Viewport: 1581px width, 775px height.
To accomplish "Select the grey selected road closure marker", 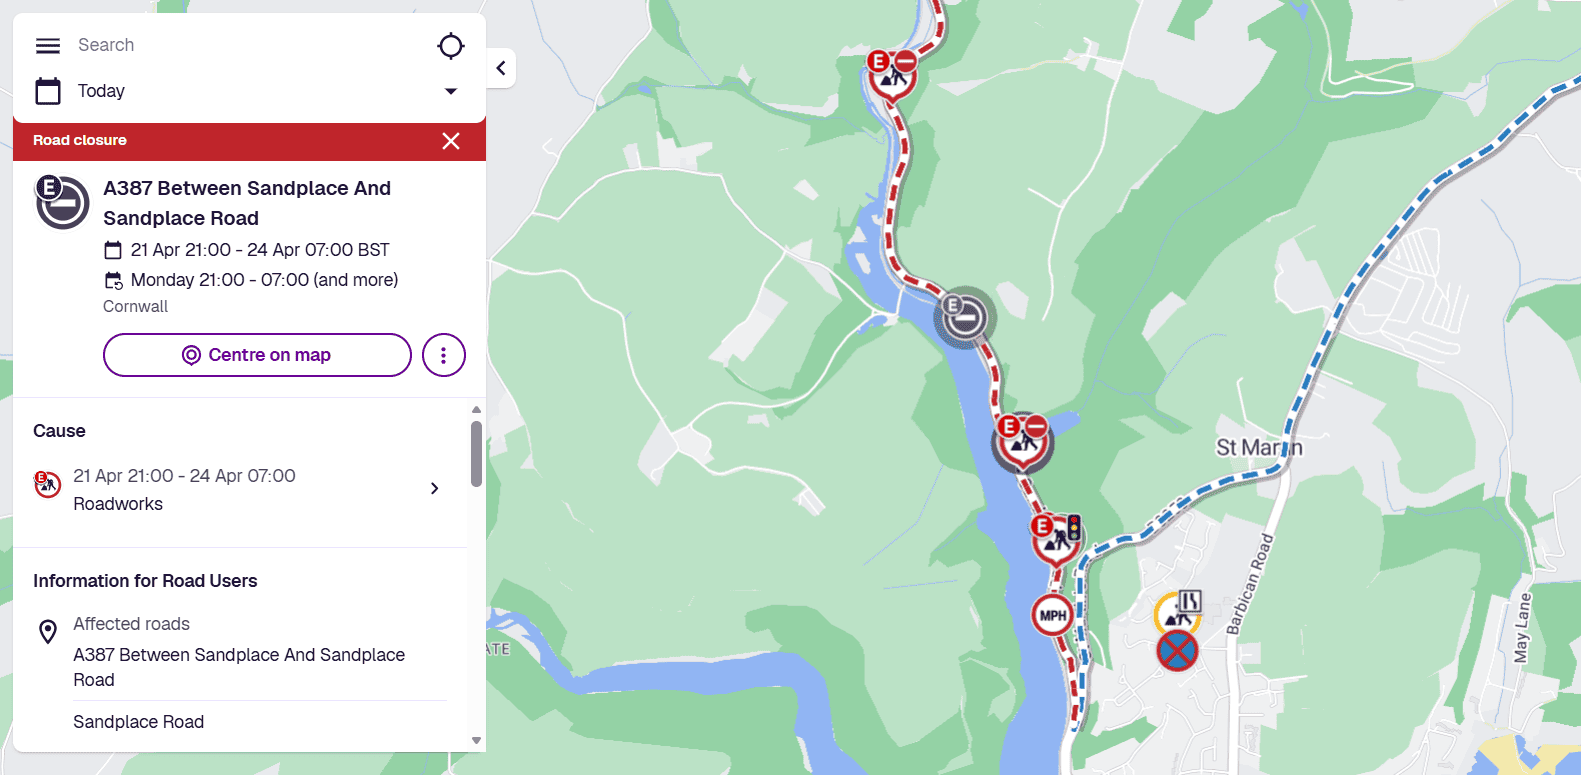I will click(965, 317).
